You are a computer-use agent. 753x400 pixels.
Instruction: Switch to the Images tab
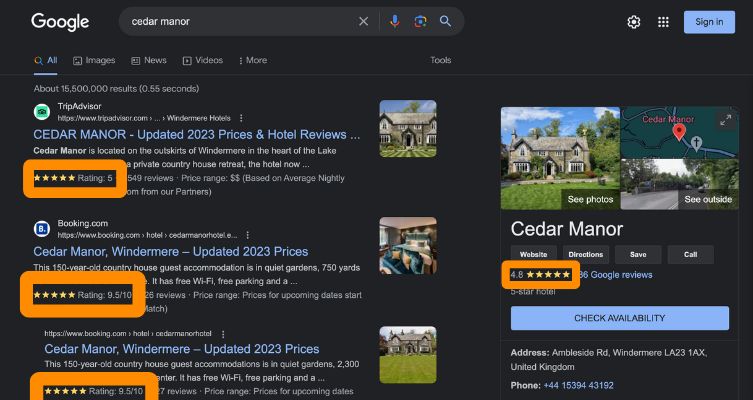94,60
